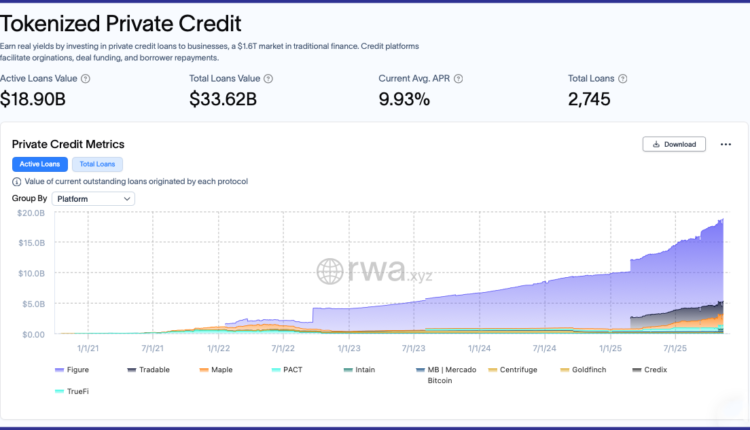Switch to the Active Loans tab
The image size is (750, 430).
39,164
